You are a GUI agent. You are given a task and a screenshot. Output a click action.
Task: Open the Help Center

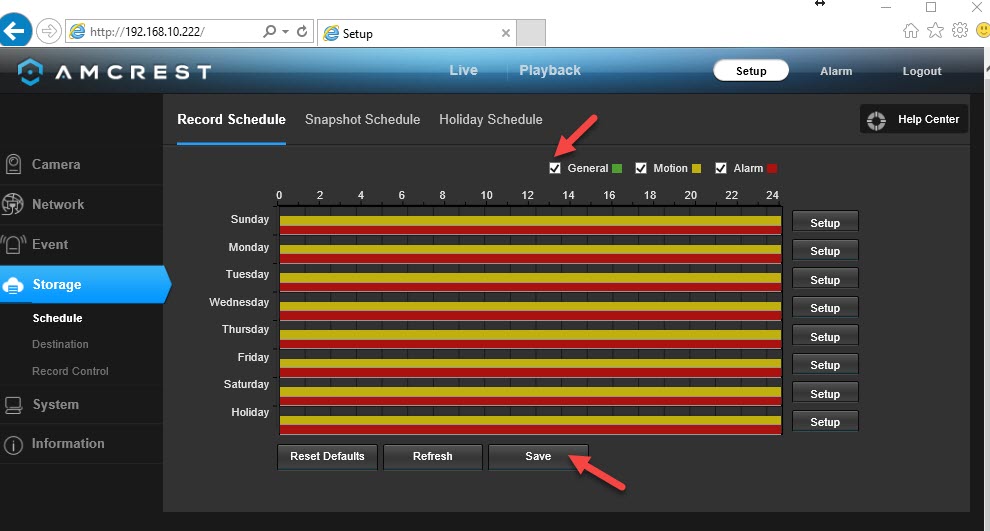coord(914,119)
